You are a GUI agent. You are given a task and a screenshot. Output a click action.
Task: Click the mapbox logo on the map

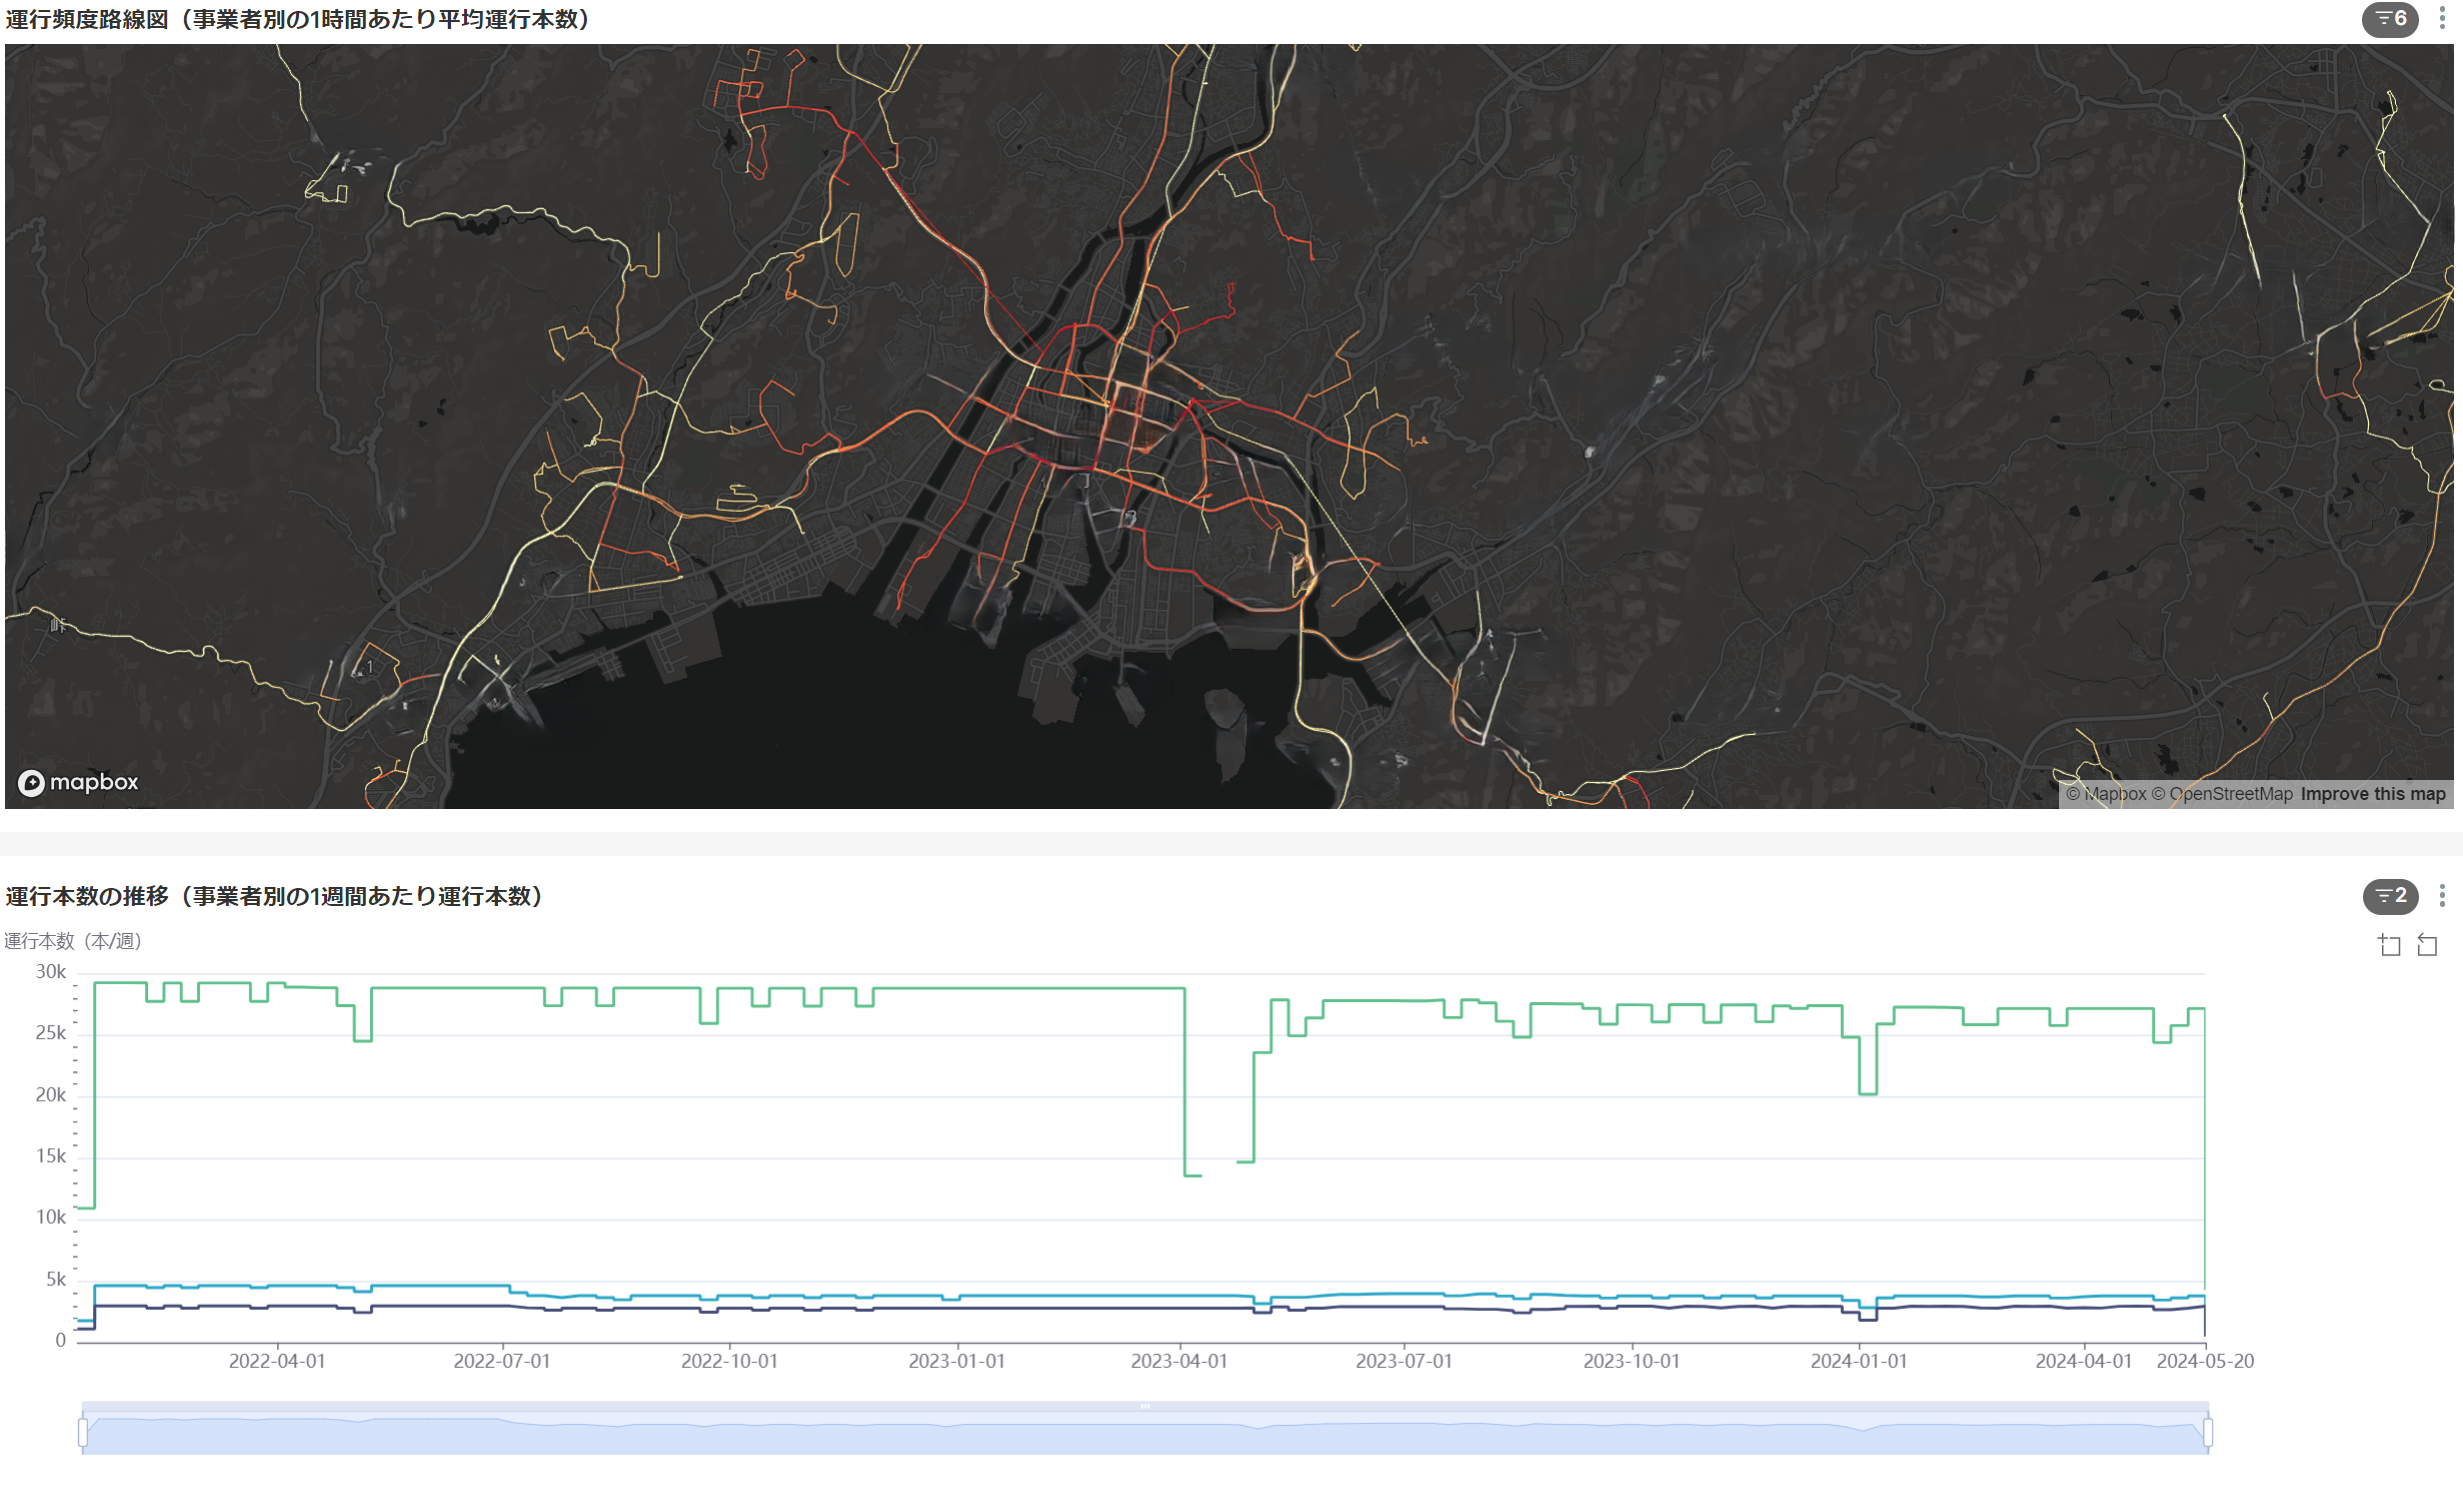click(x=78, y=782)
